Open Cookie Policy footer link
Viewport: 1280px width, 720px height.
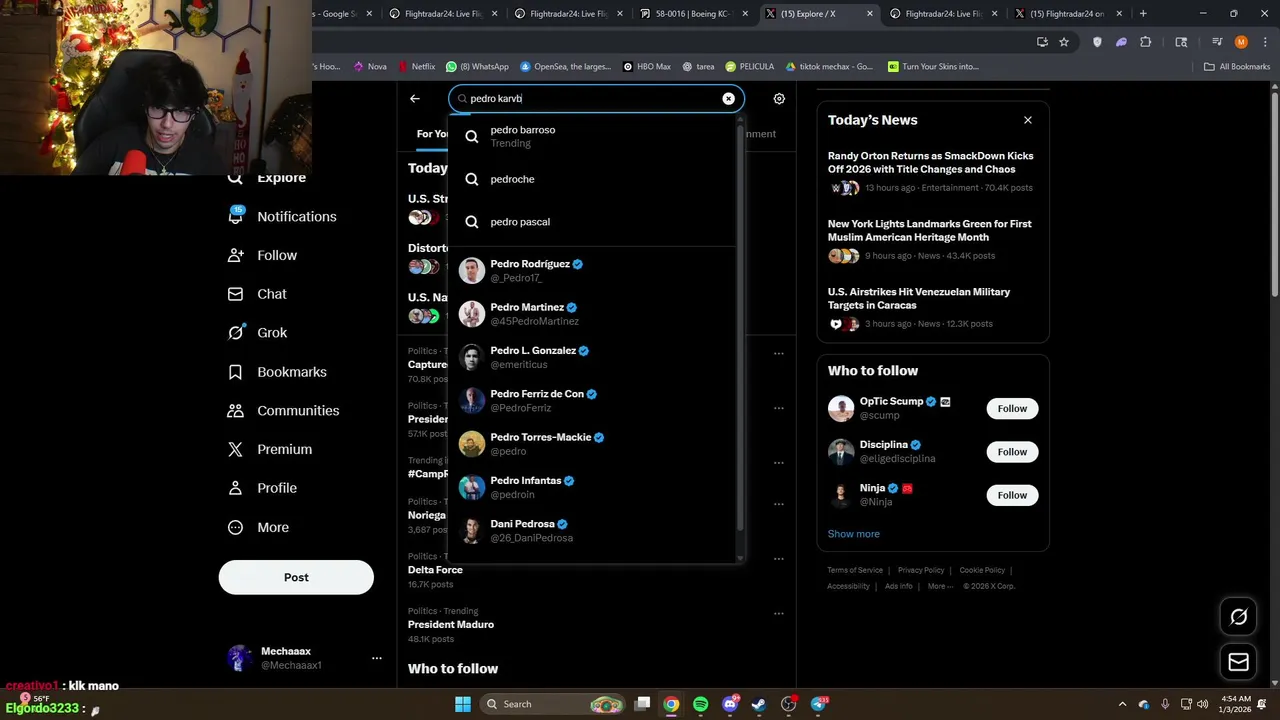point(982,570)
